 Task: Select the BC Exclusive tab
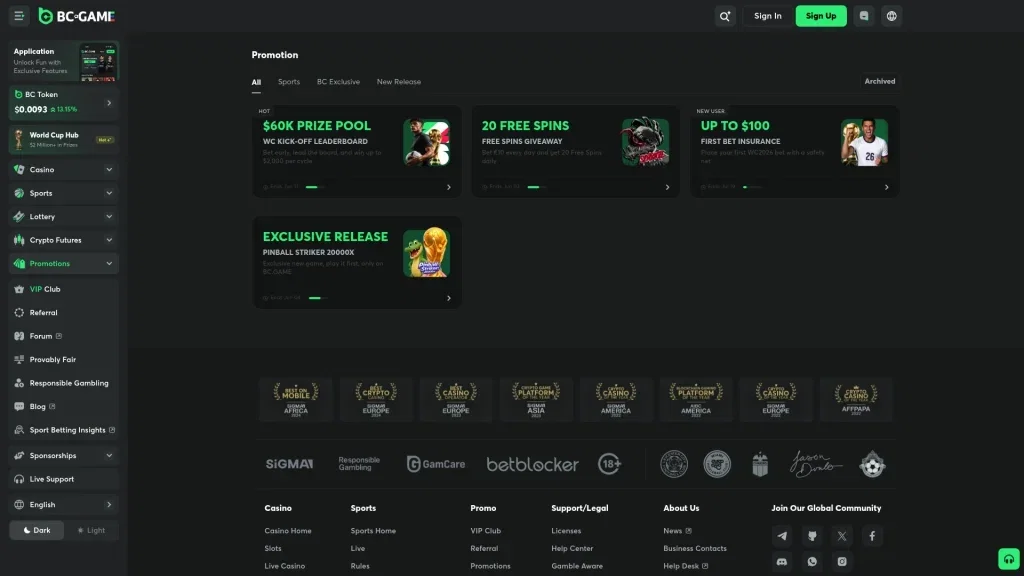coord(338,82)
